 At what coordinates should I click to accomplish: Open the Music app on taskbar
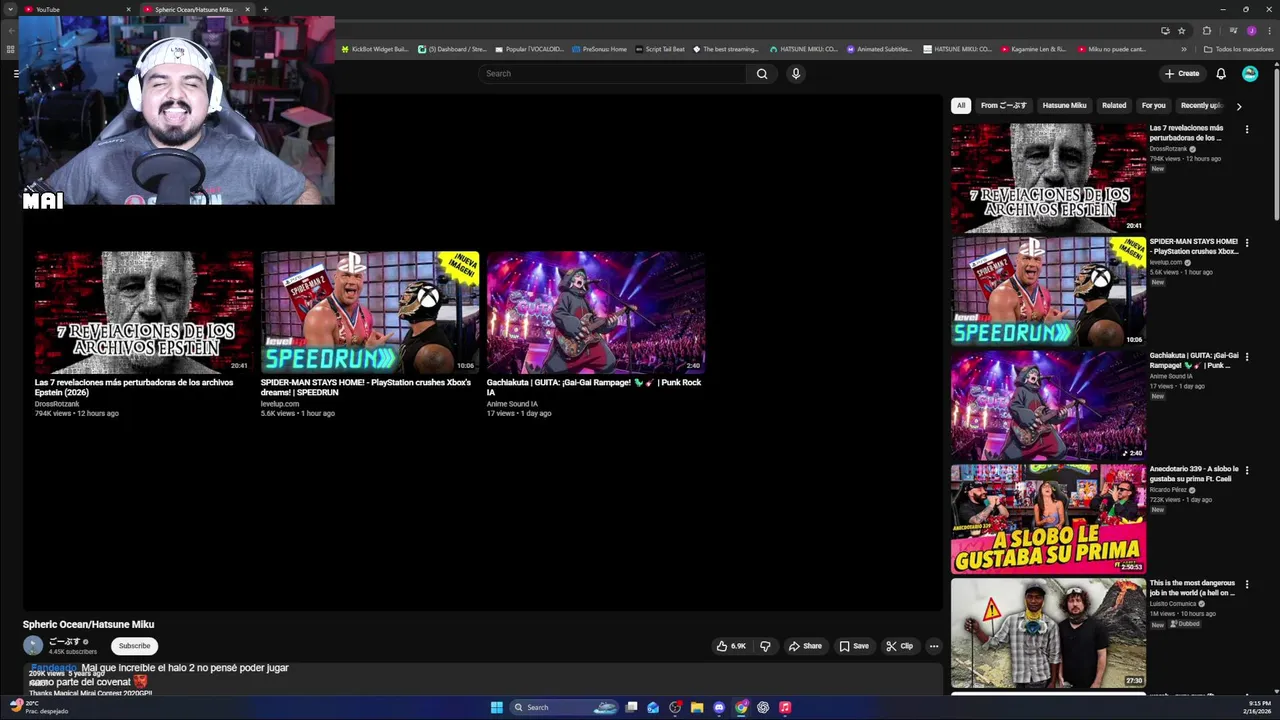coord(785,707)
